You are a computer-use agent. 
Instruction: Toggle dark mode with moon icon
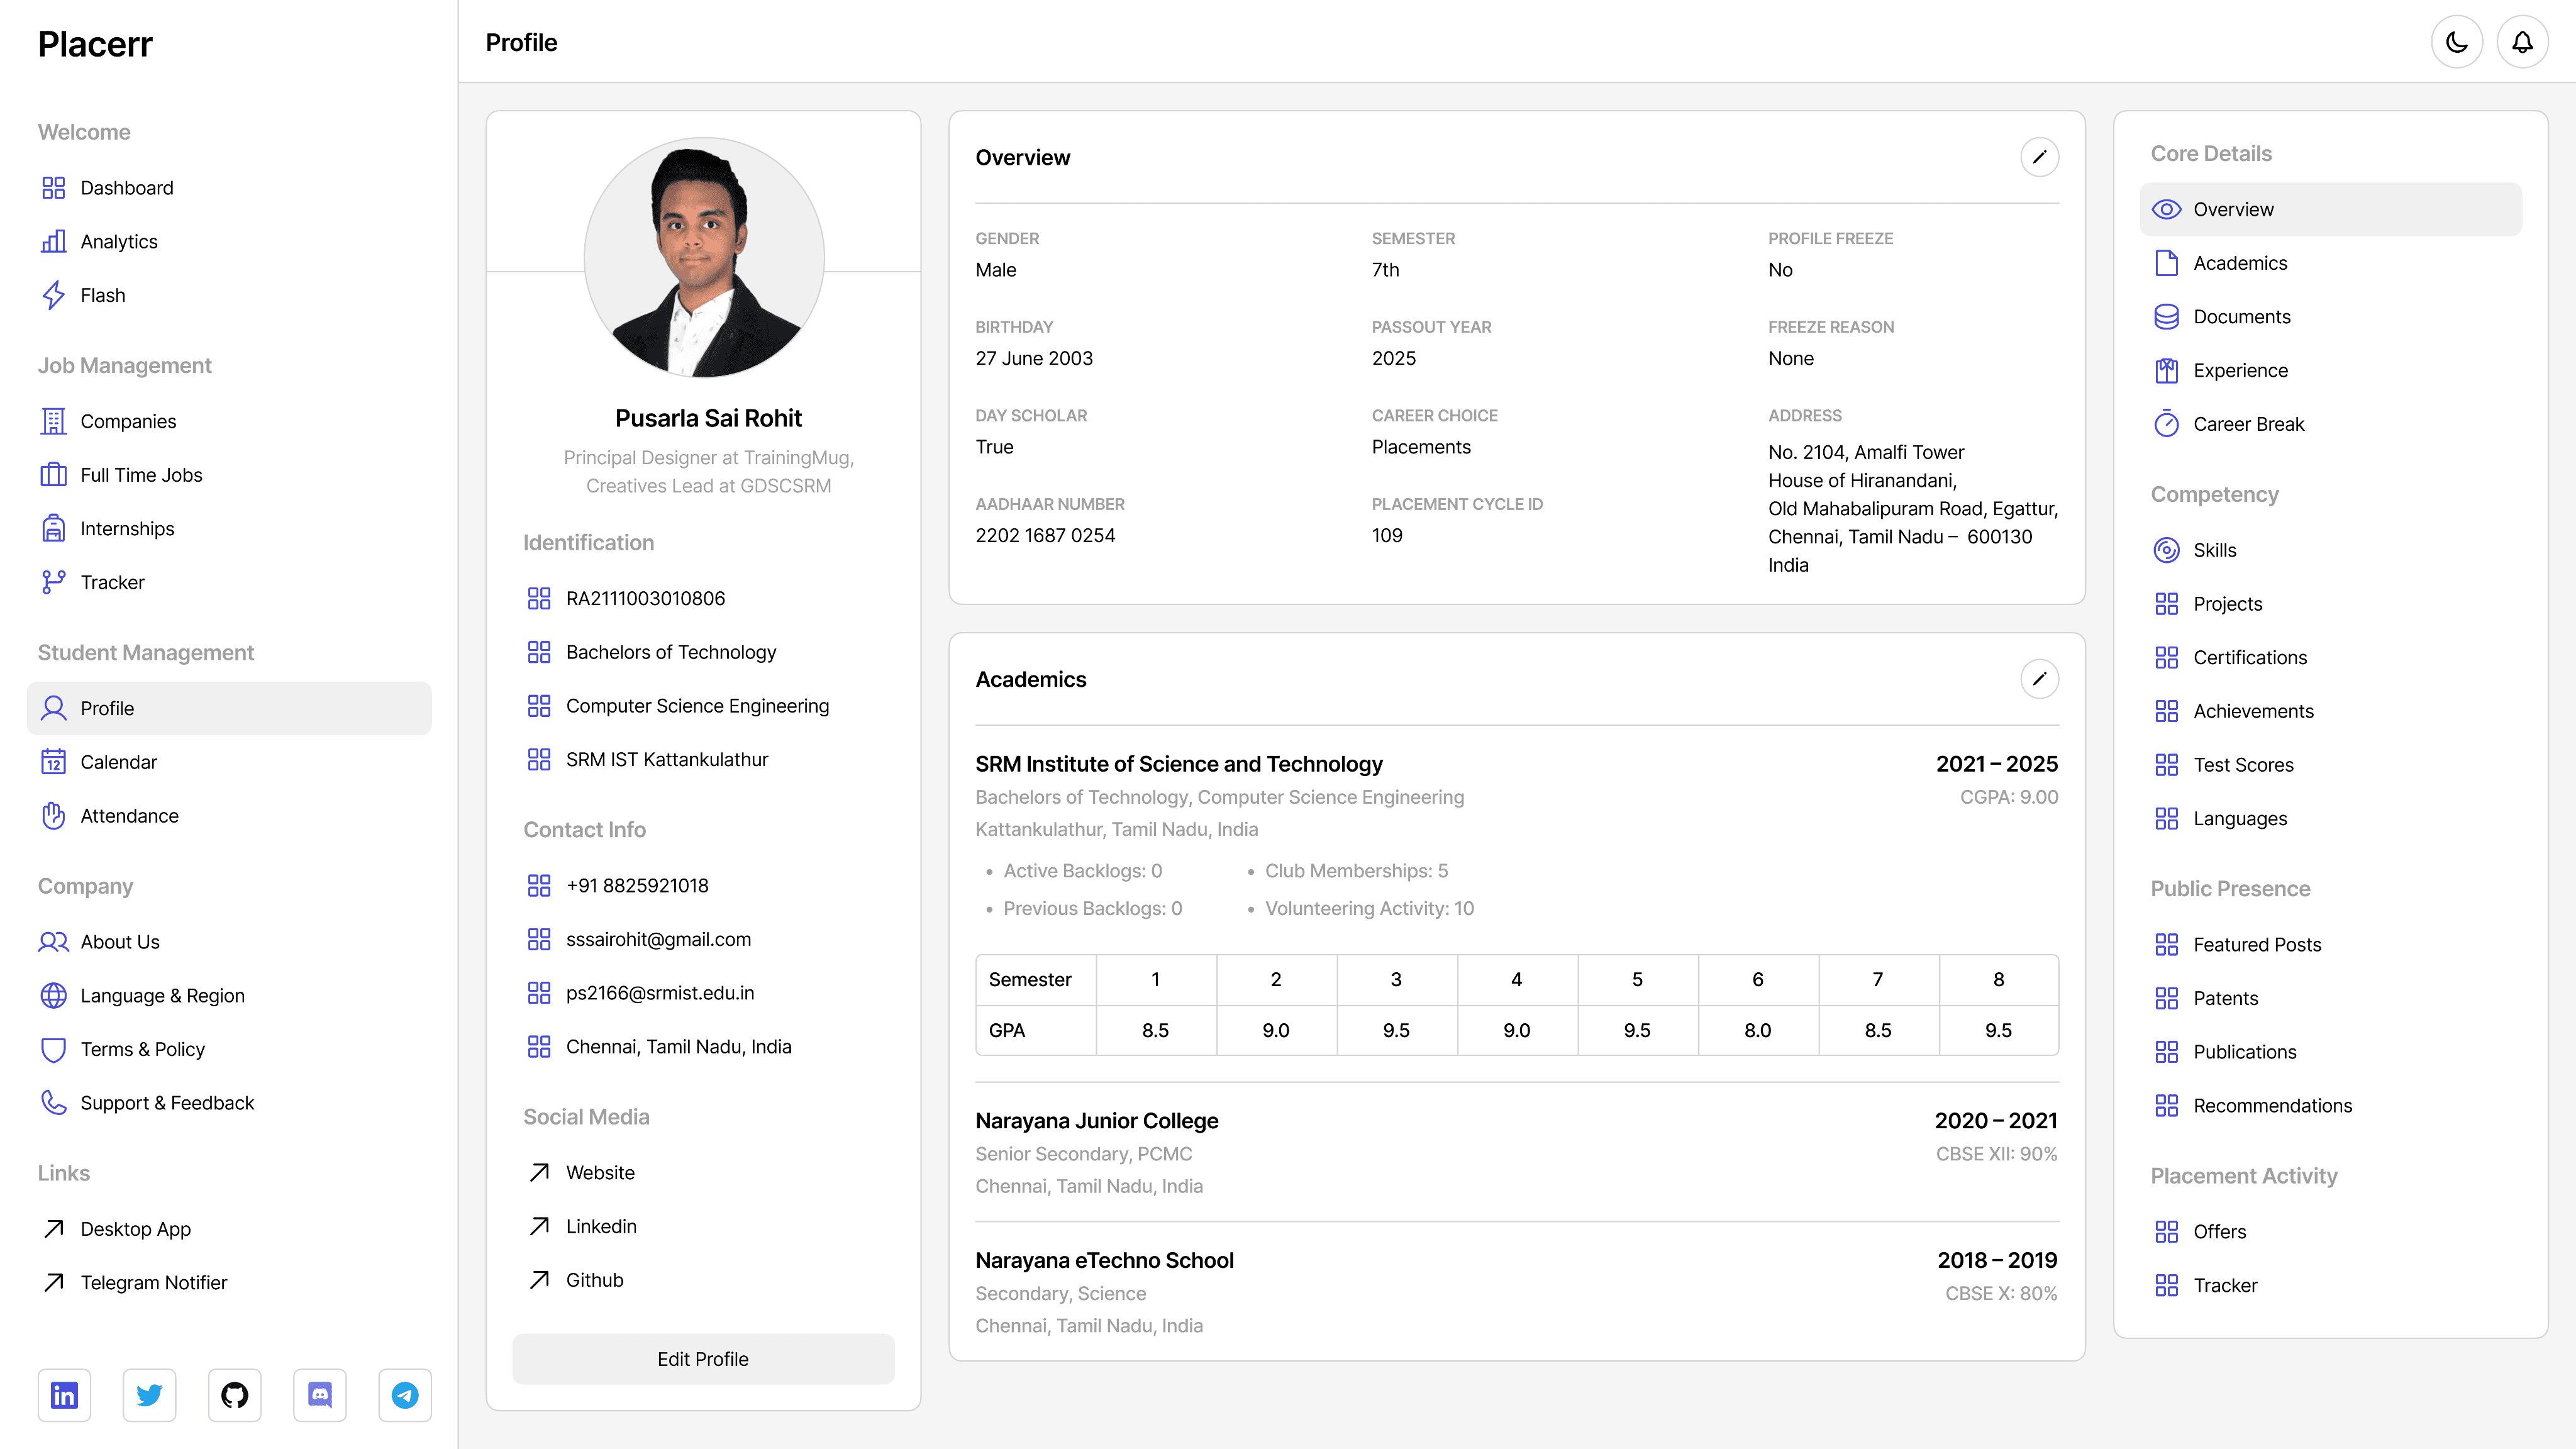(2456, 42)
